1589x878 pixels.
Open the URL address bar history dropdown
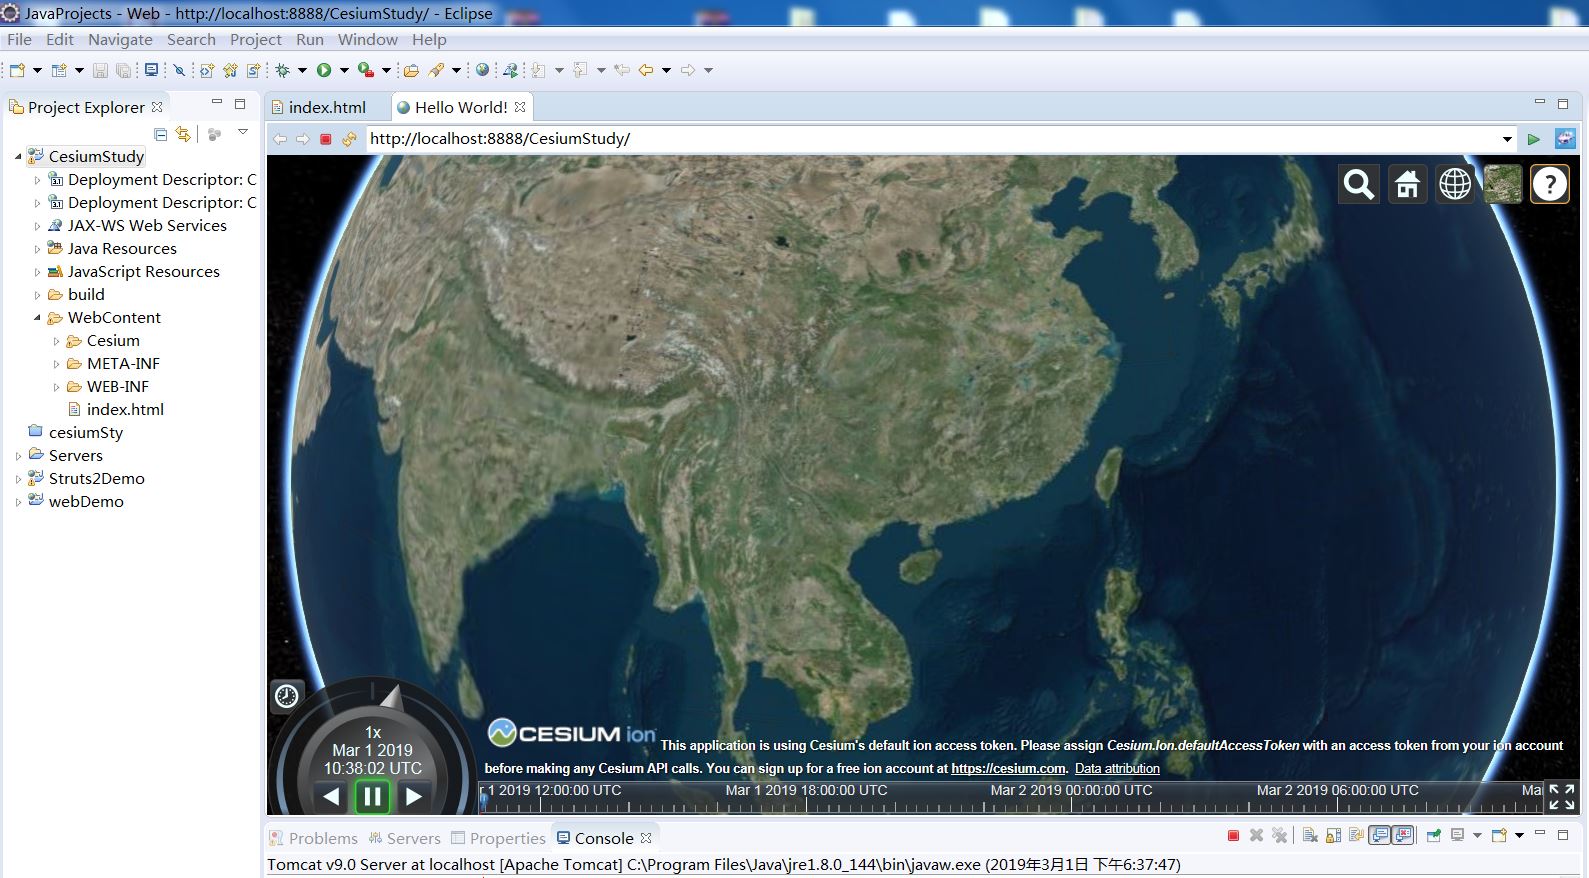click(x=1507, y=139)
